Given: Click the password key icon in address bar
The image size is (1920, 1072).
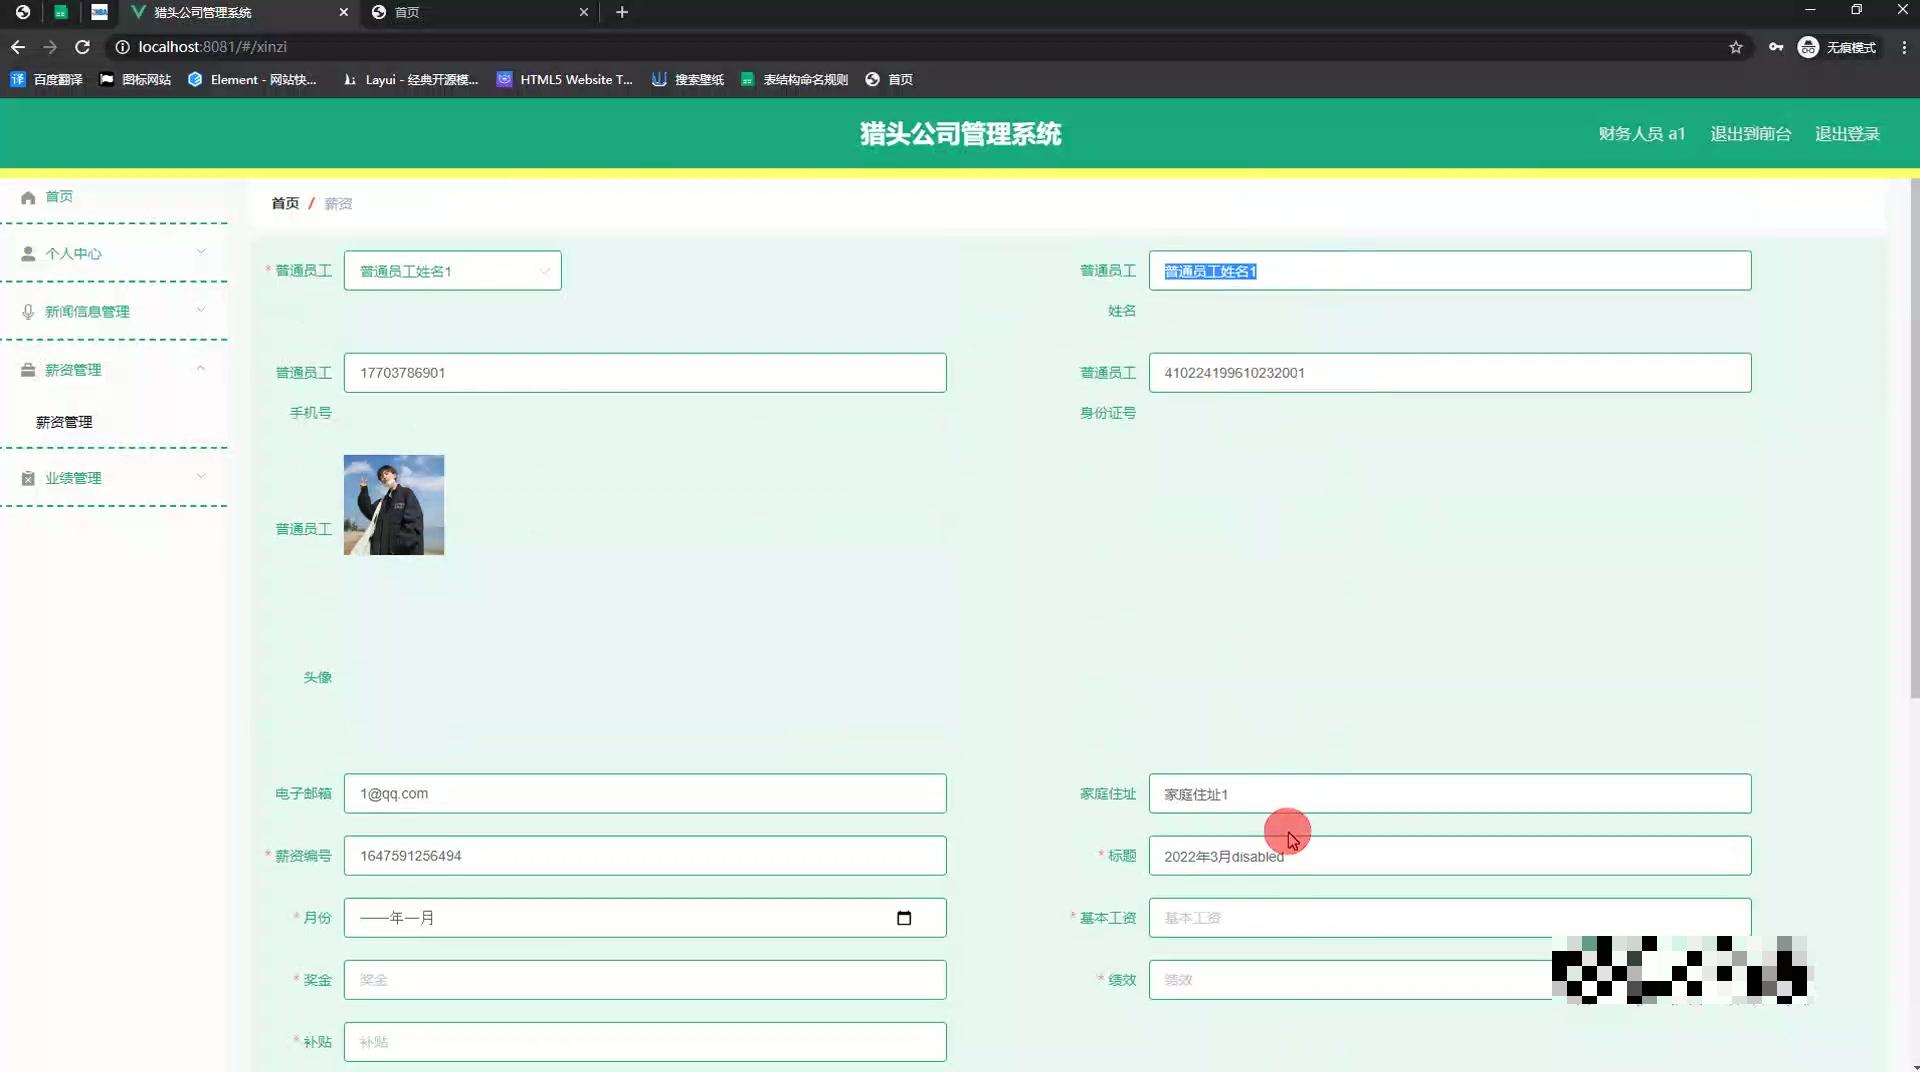Looking at the screenshot, I should 1776,47.
